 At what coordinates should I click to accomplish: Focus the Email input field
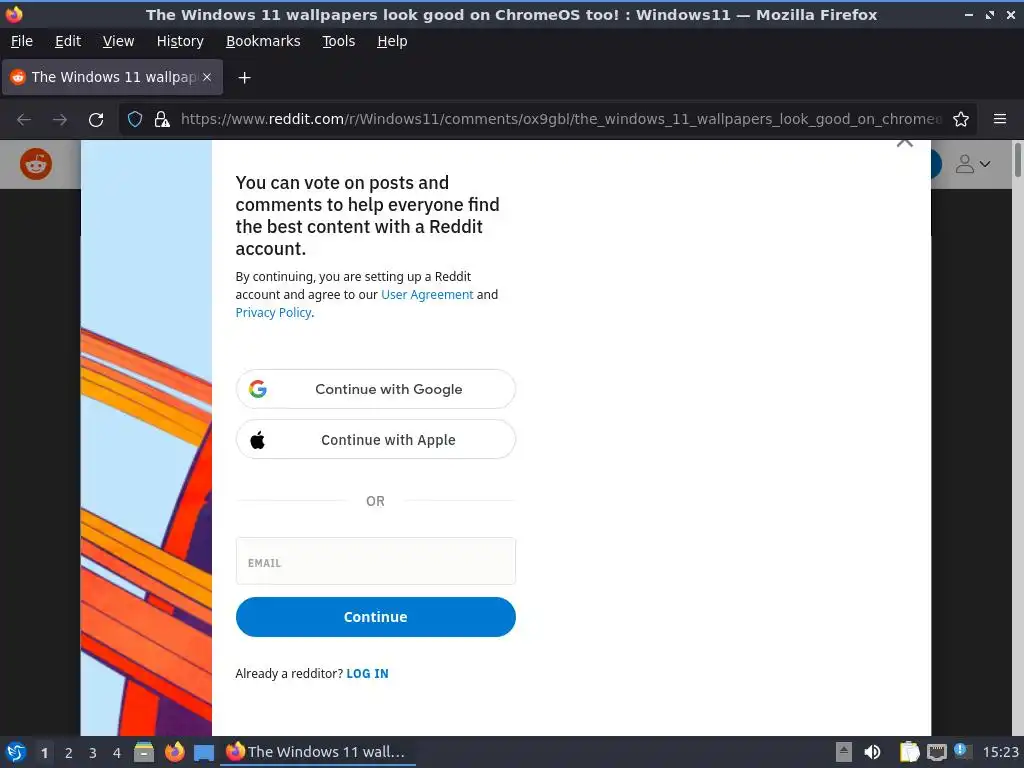[376, 561]
